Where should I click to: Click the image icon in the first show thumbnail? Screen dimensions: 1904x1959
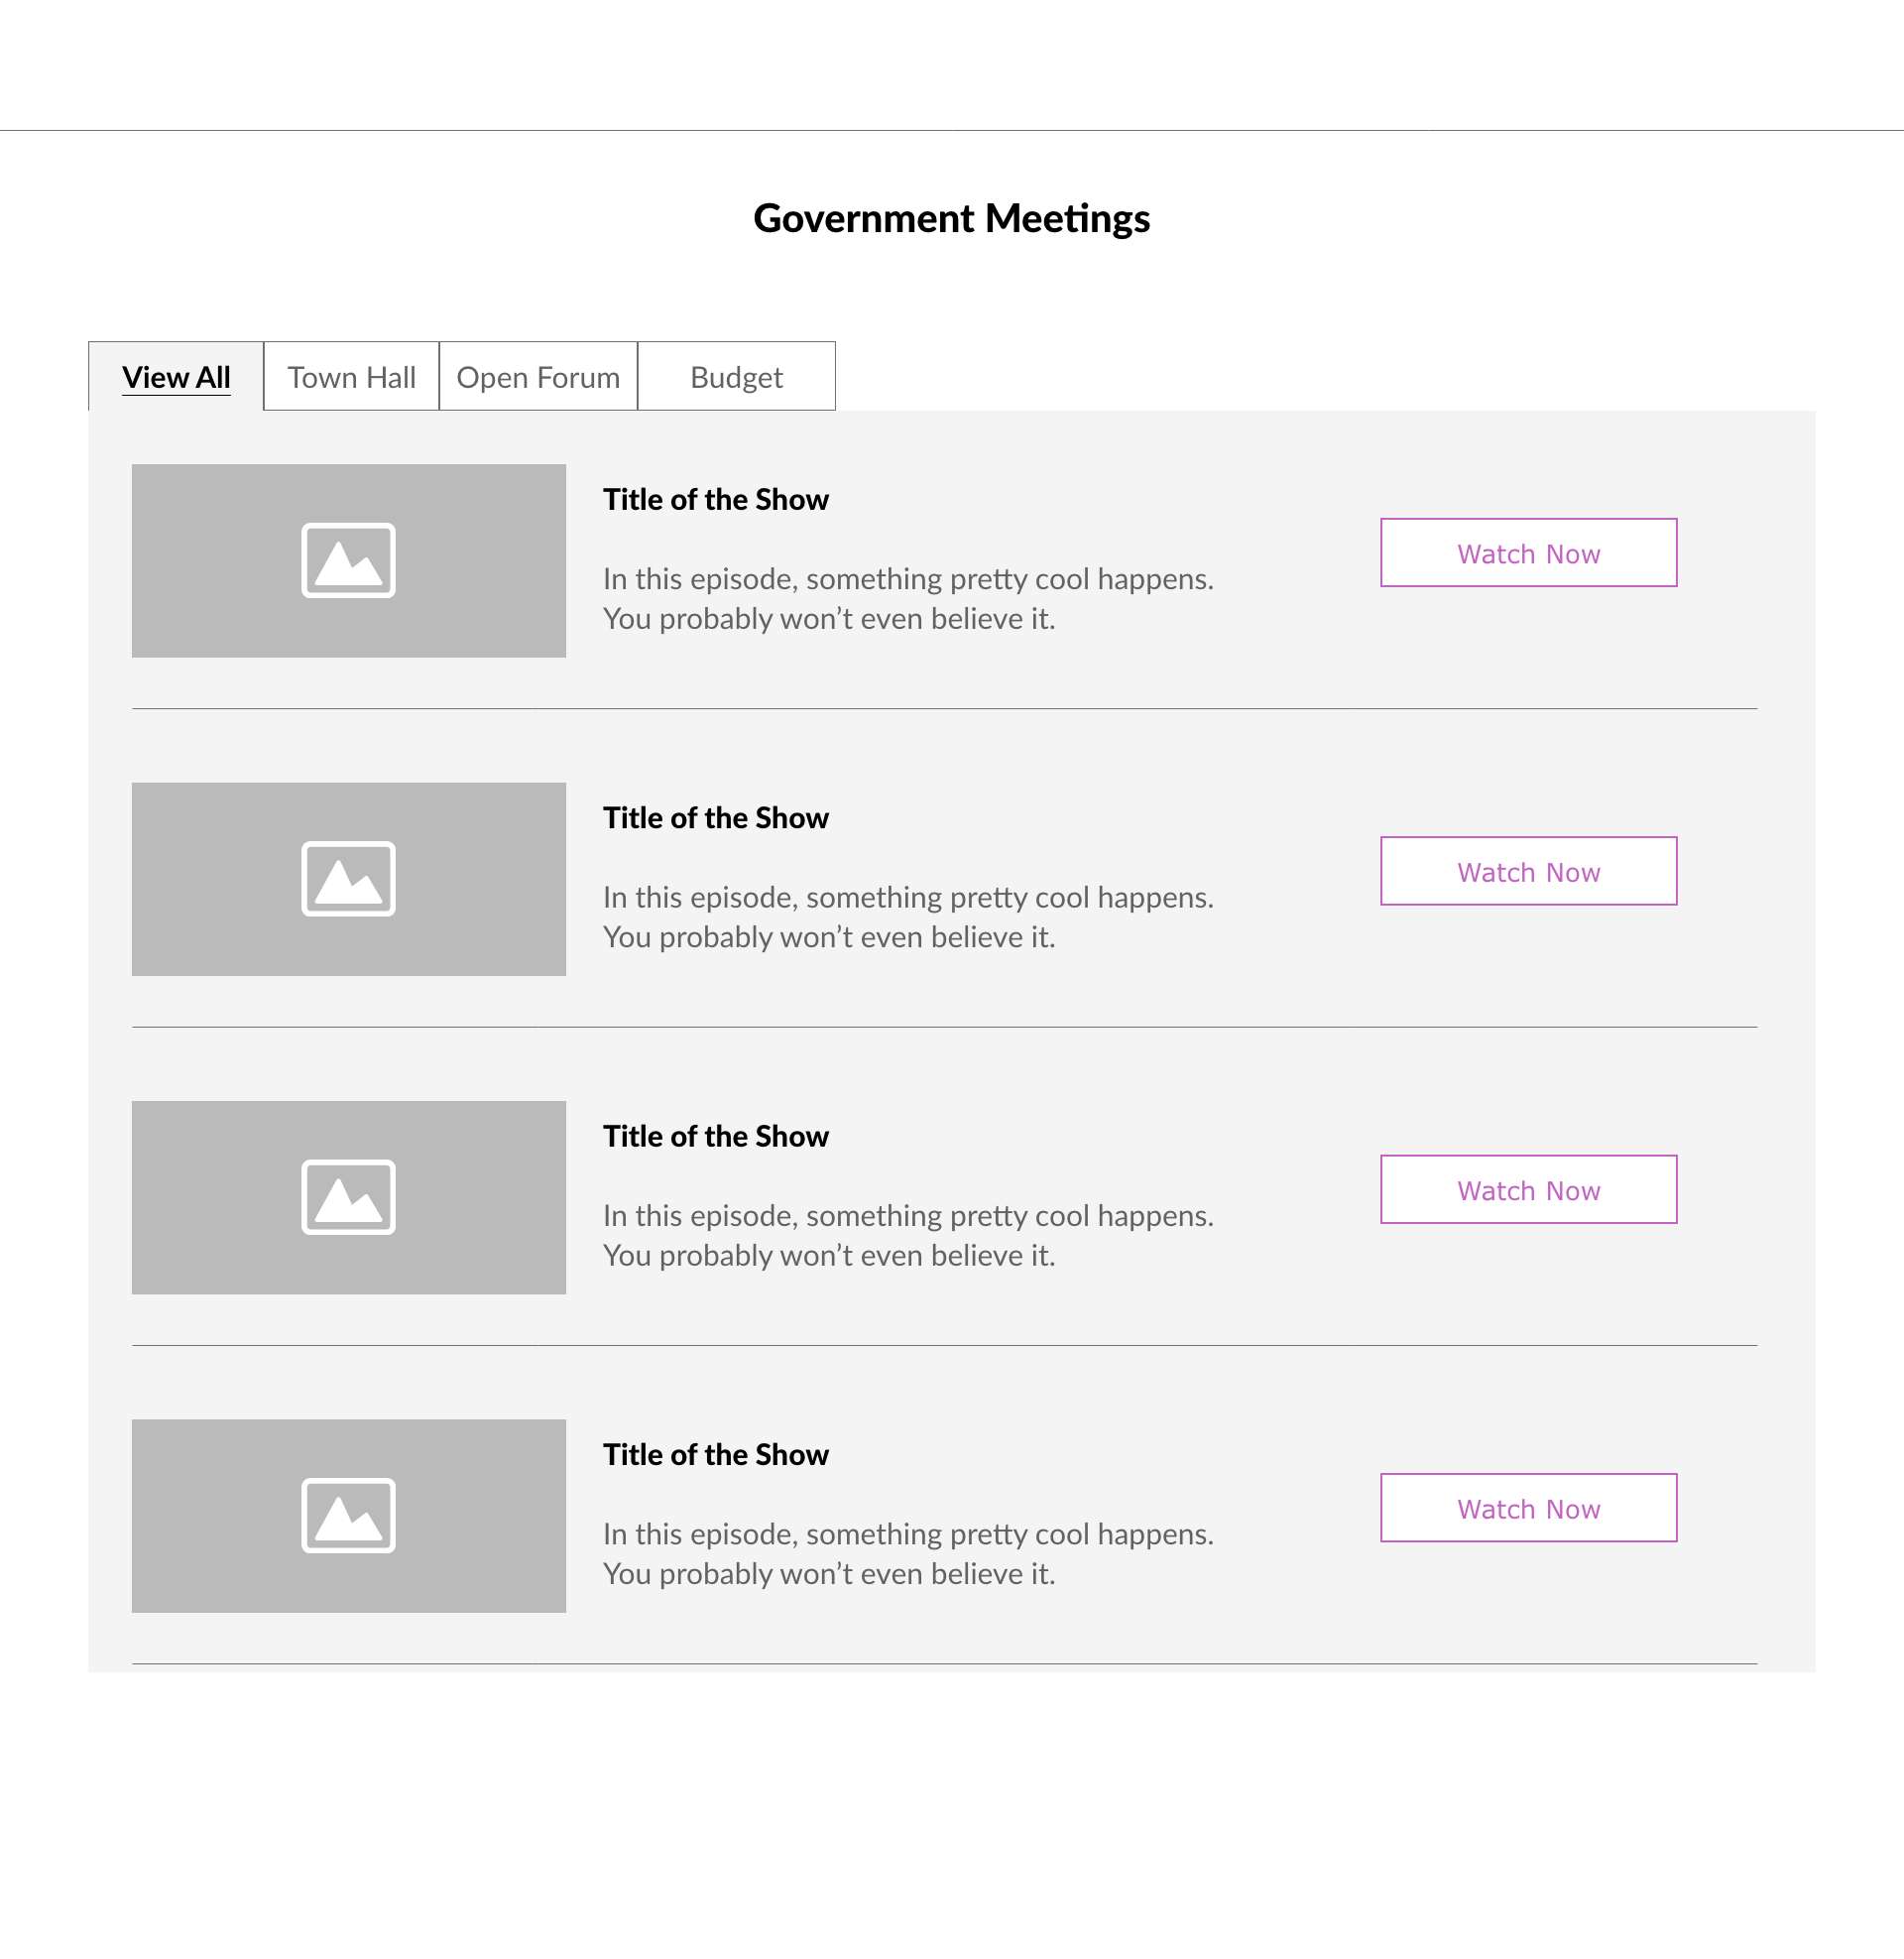tap(348, 560)
